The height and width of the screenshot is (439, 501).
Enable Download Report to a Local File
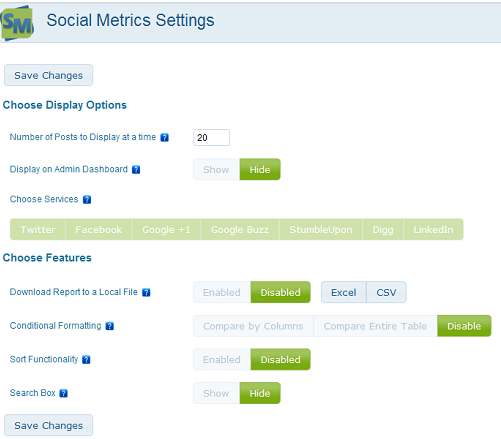pos(222,292)
